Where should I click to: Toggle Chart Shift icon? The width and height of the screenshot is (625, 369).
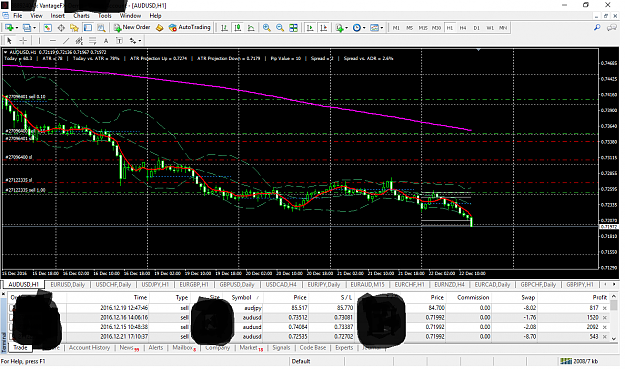point(323,27)
